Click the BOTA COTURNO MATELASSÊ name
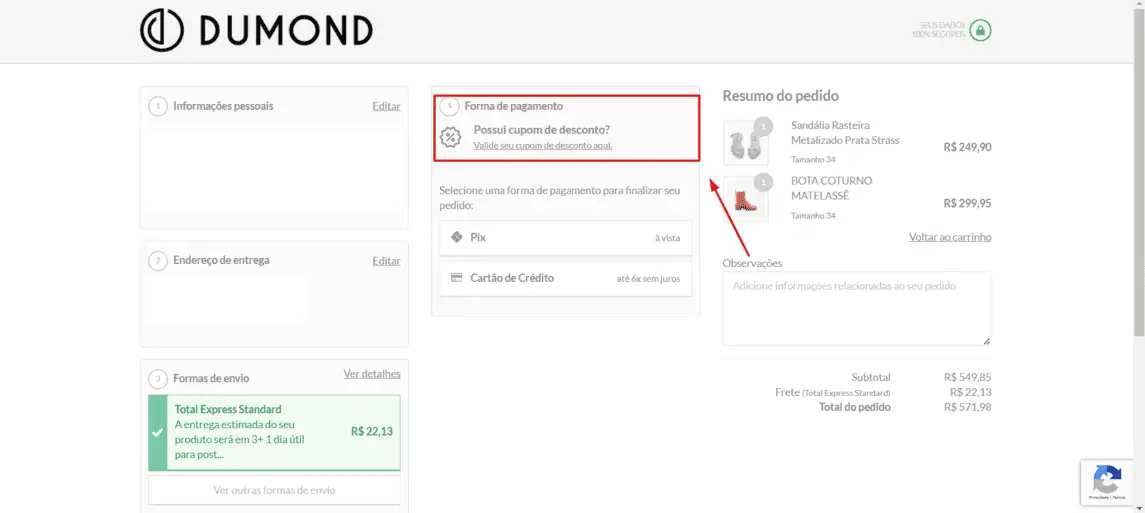The image size is (1145, 513). click(x=832, y=188)
